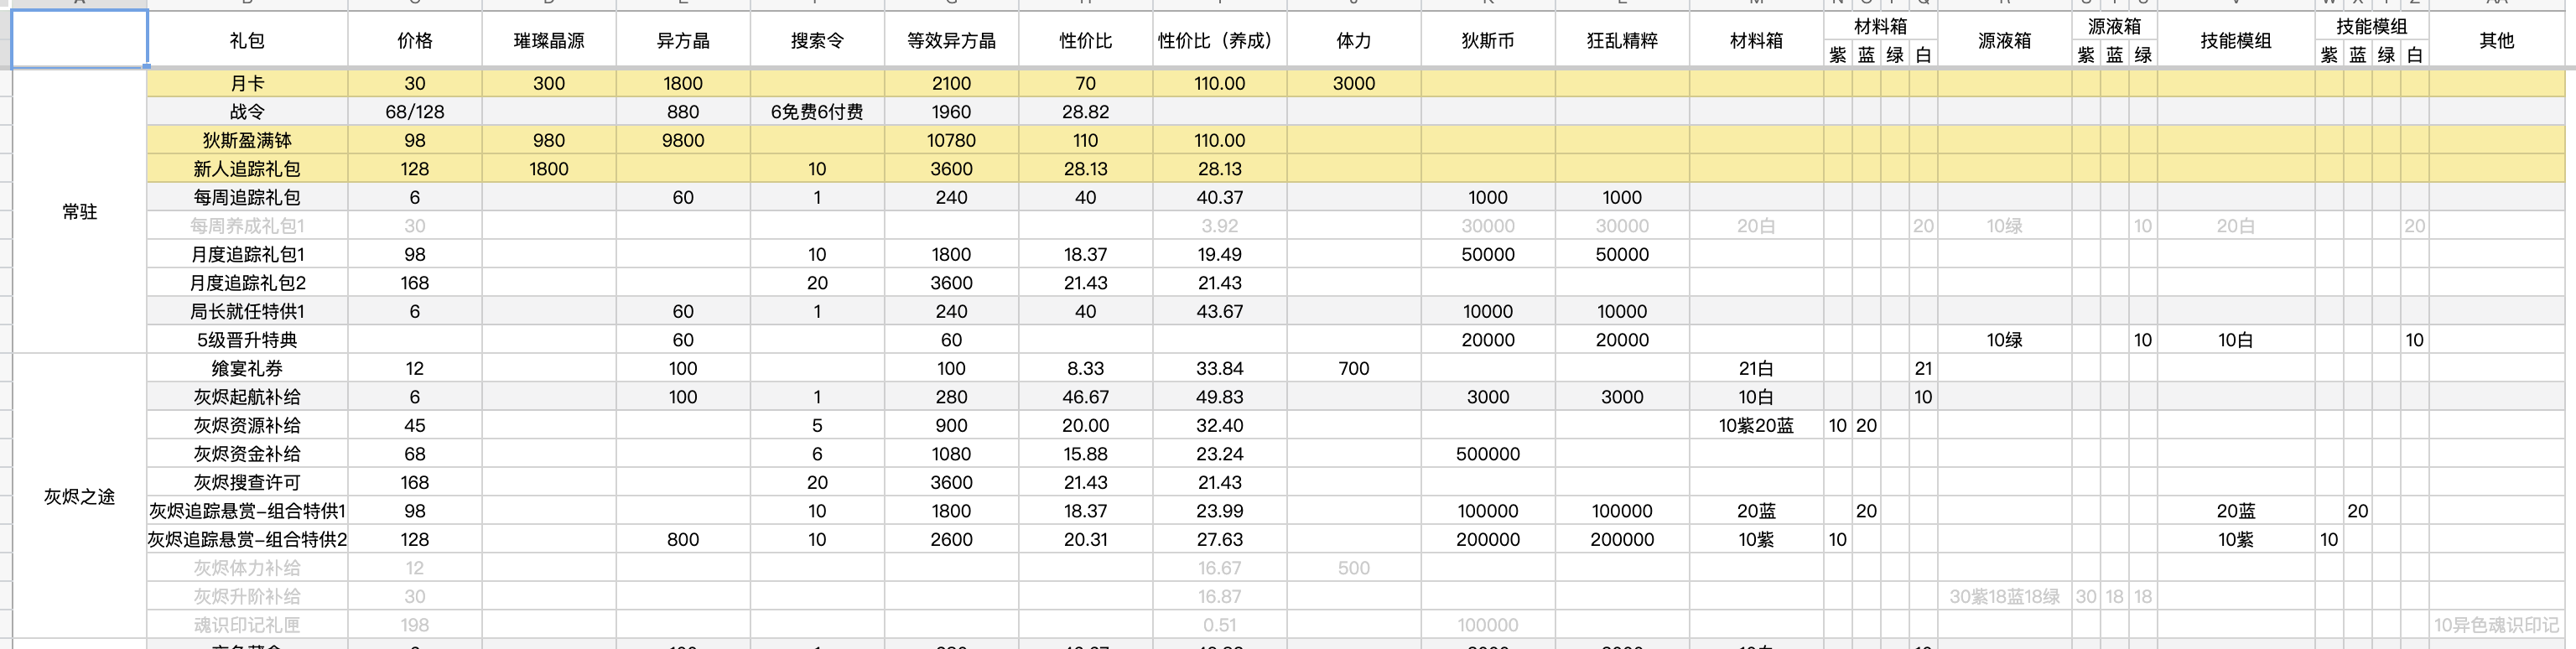This screenshot has width=2576, height=649.
Task: Select the 43.67 cell
Action: 1220,311
